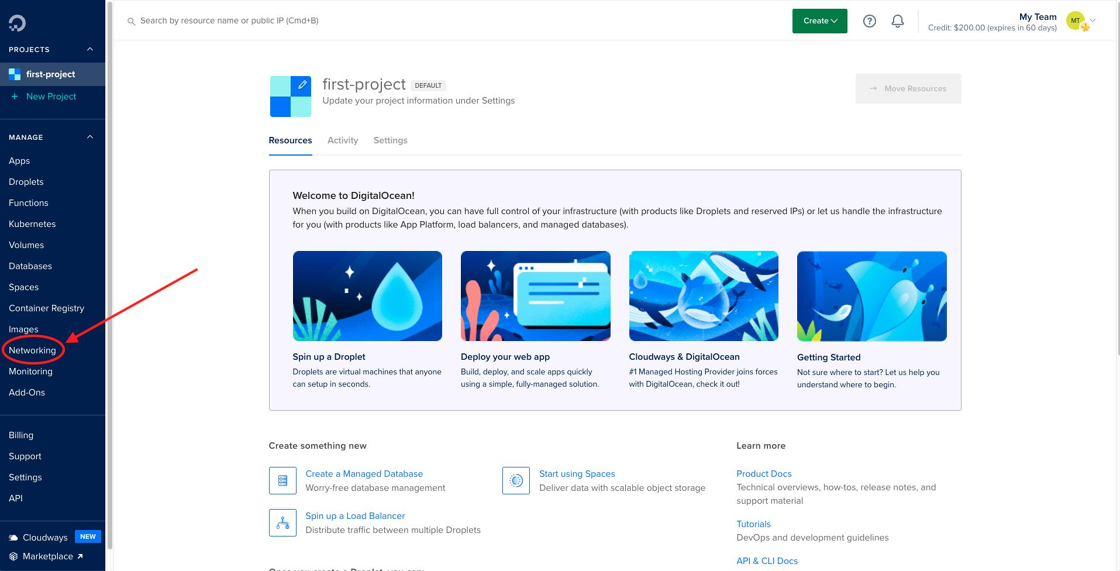Open Volumes in the sidebar
This screenshot has width=1120, height=571.
click(x=26, y=245)
